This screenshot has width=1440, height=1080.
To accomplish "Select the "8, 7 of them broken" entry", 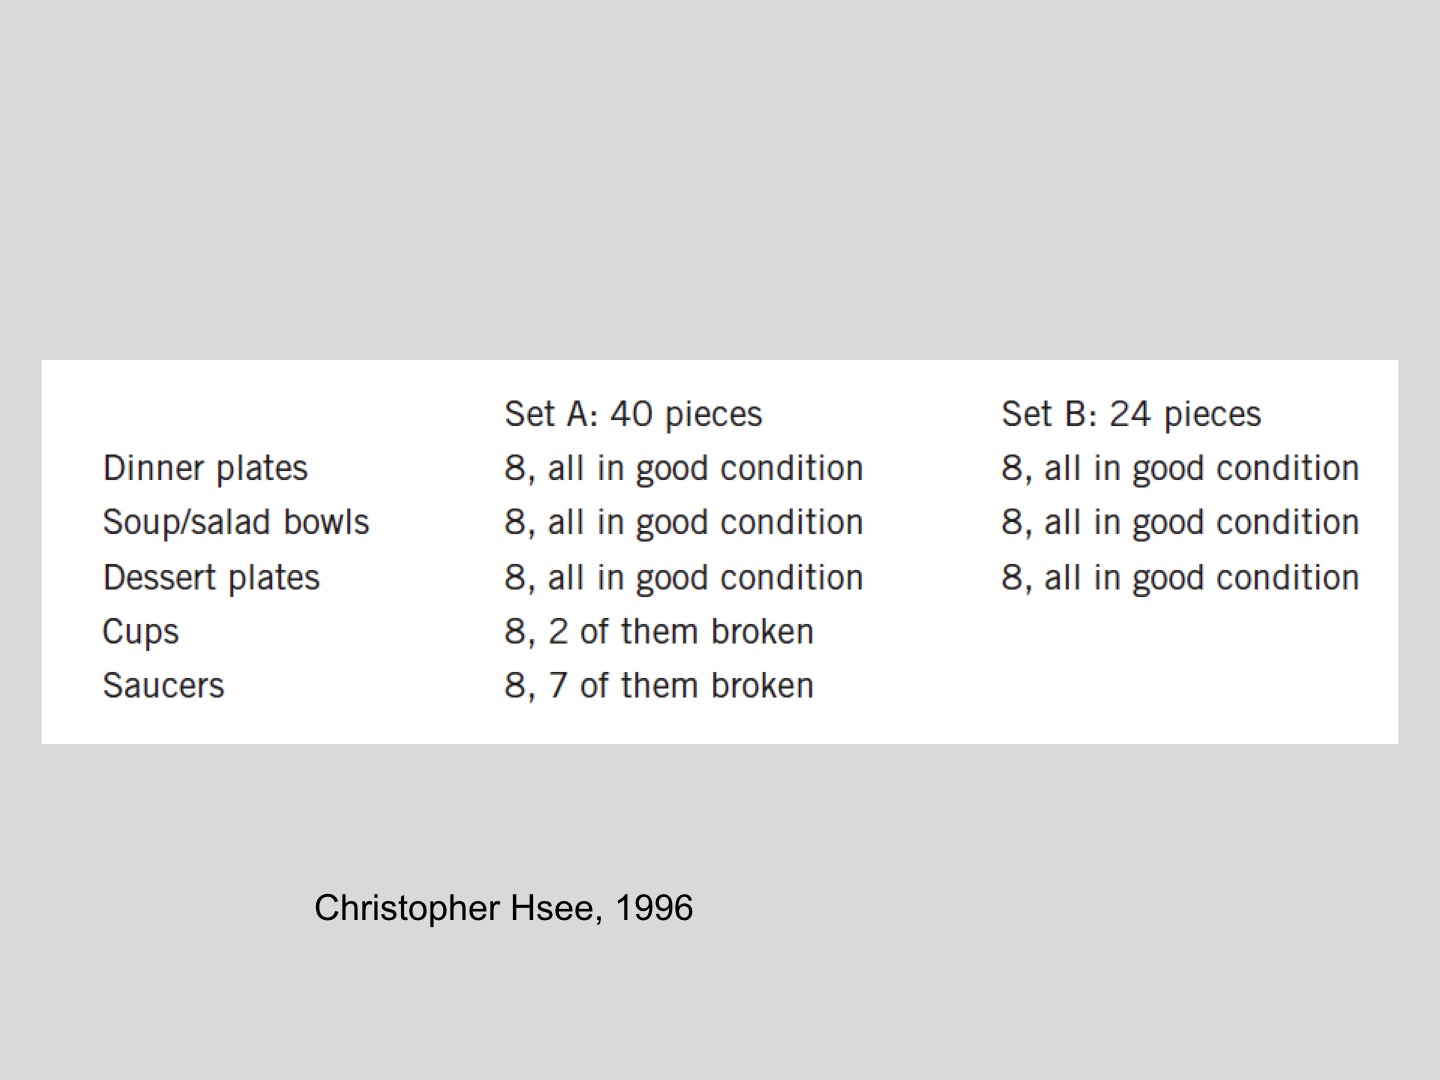I will (x=659, y=686).
